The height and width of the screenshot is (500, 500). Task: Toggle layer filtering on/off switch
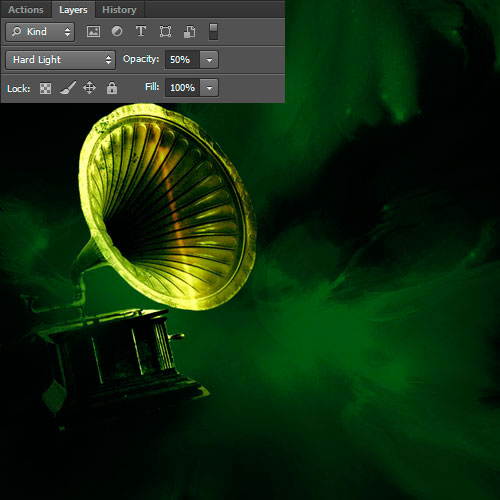coord(213,32)
